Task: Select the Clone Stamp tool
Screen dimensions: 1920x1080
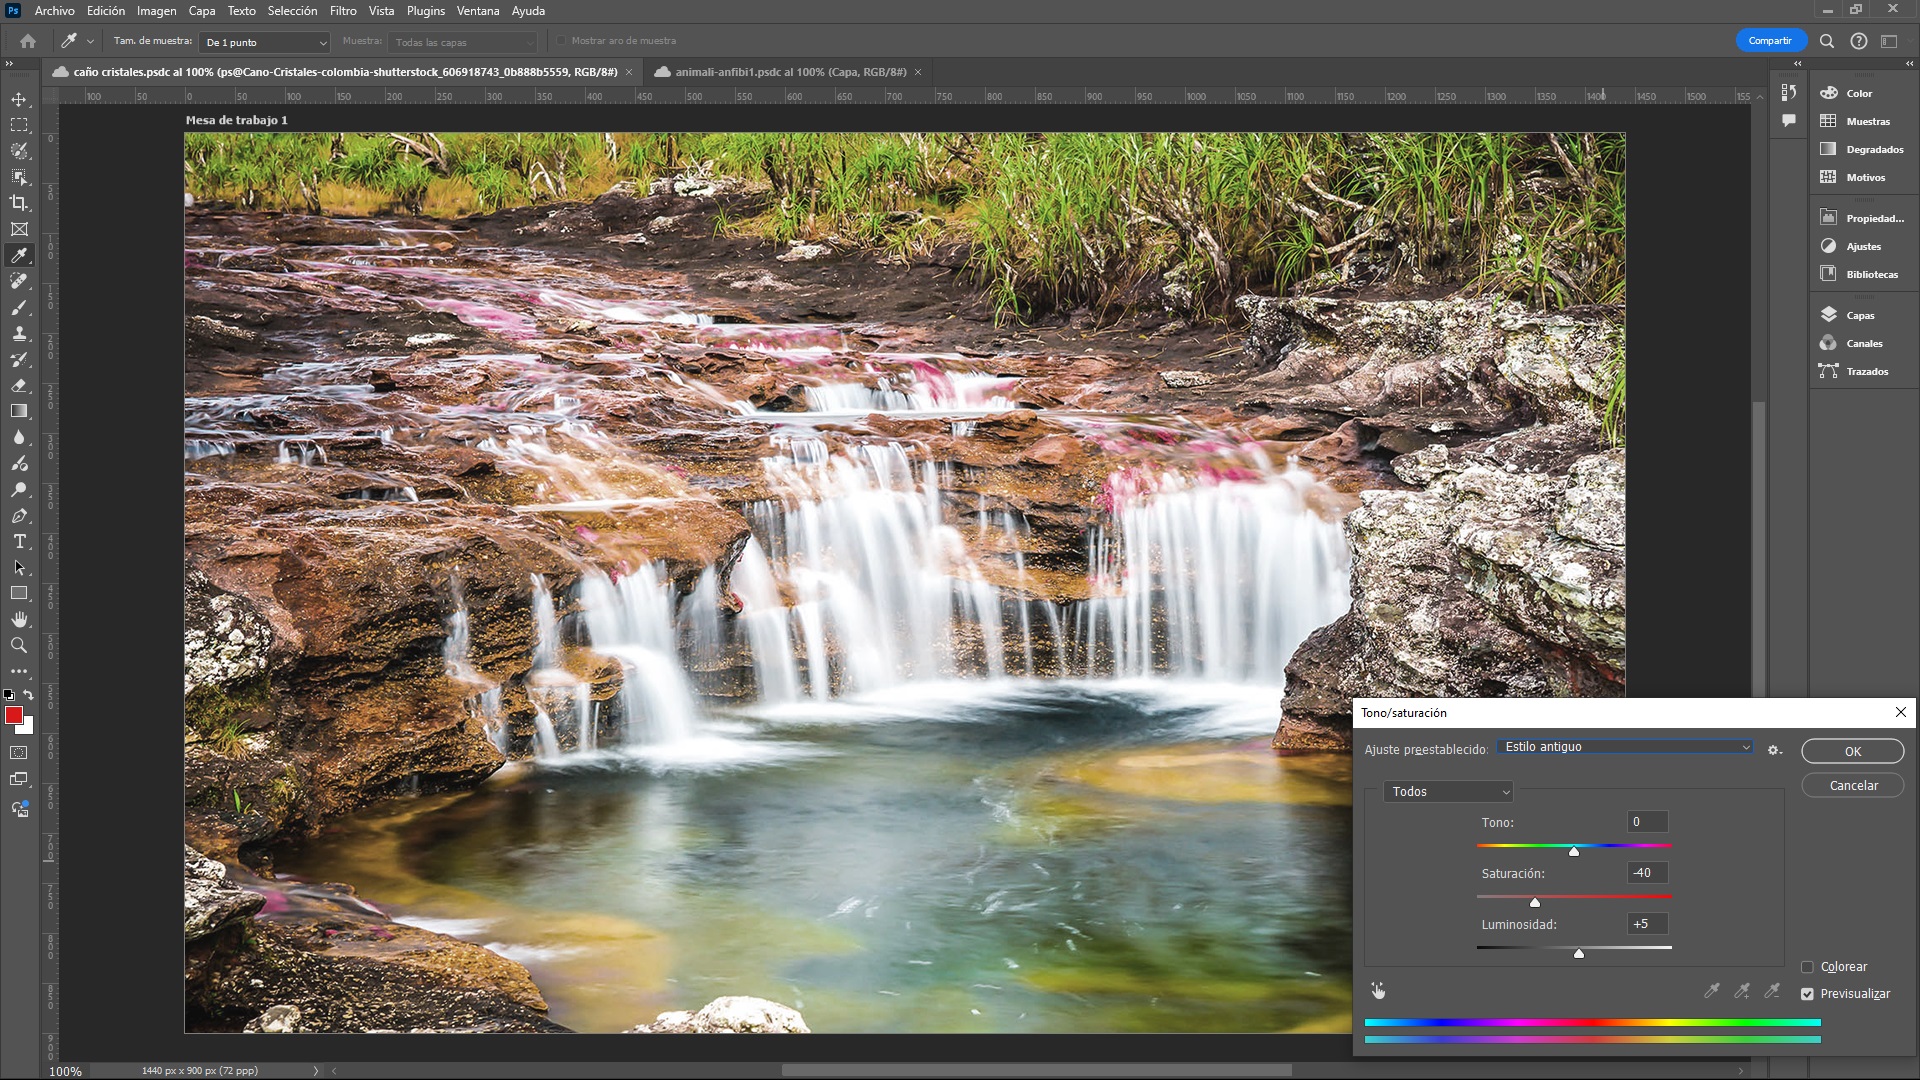Action: coord(19,334)
